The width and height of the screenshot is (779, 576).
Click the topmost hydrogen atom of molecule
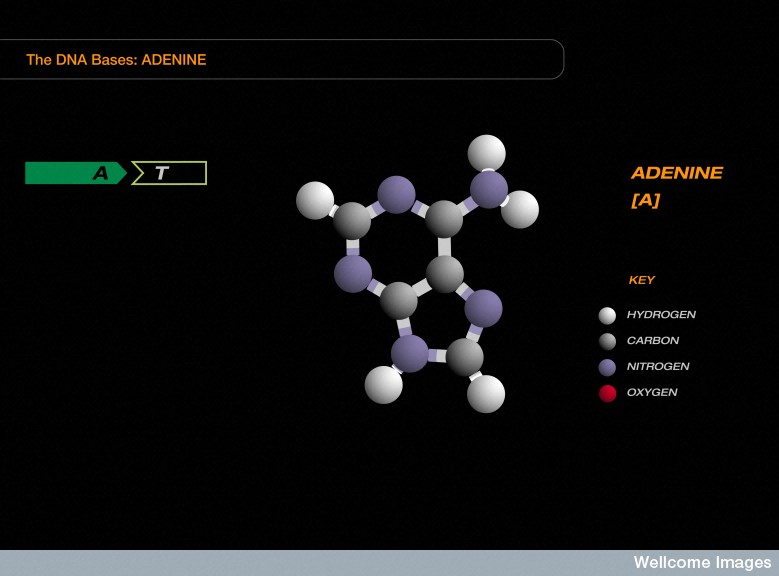(x=487, y=153)
